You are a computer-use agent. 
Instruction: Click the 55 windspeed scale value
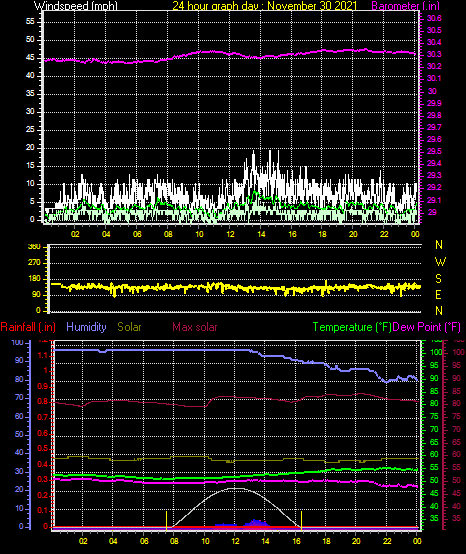point(30,22)
